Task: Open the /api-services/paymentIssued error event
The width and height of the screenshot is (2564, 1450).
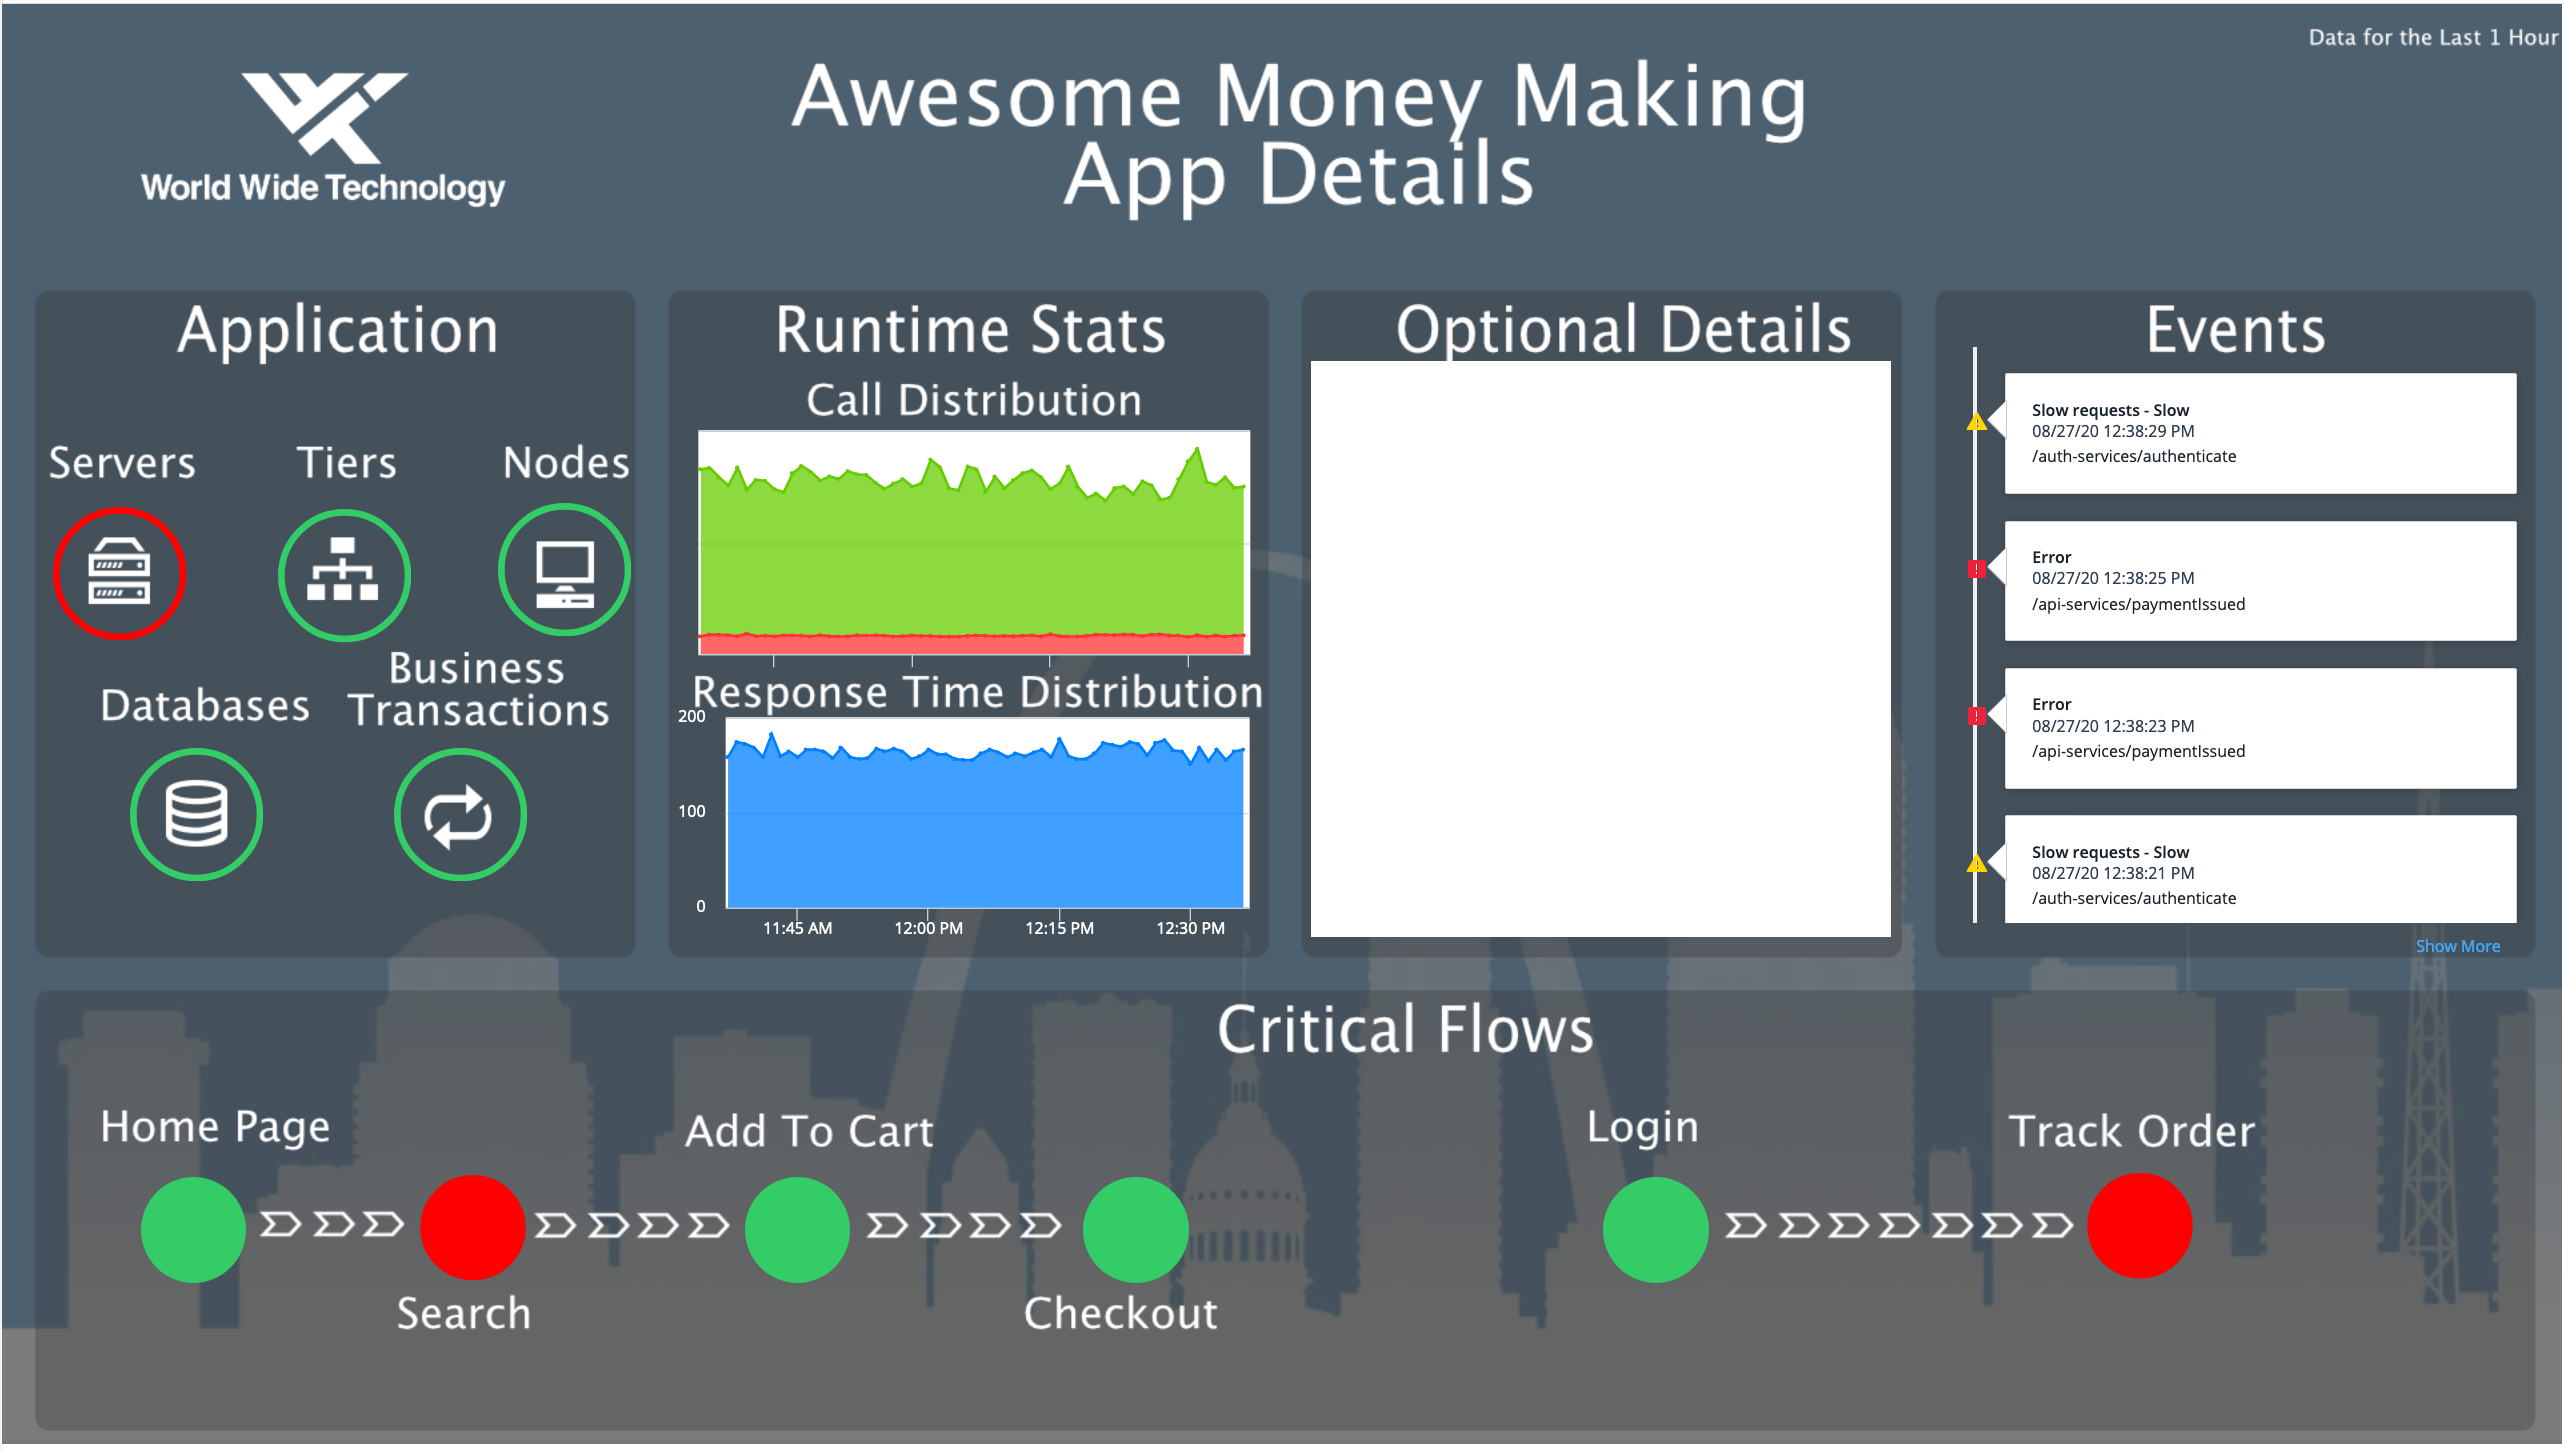Action: pyautogui.click(x=2260, y=580)
